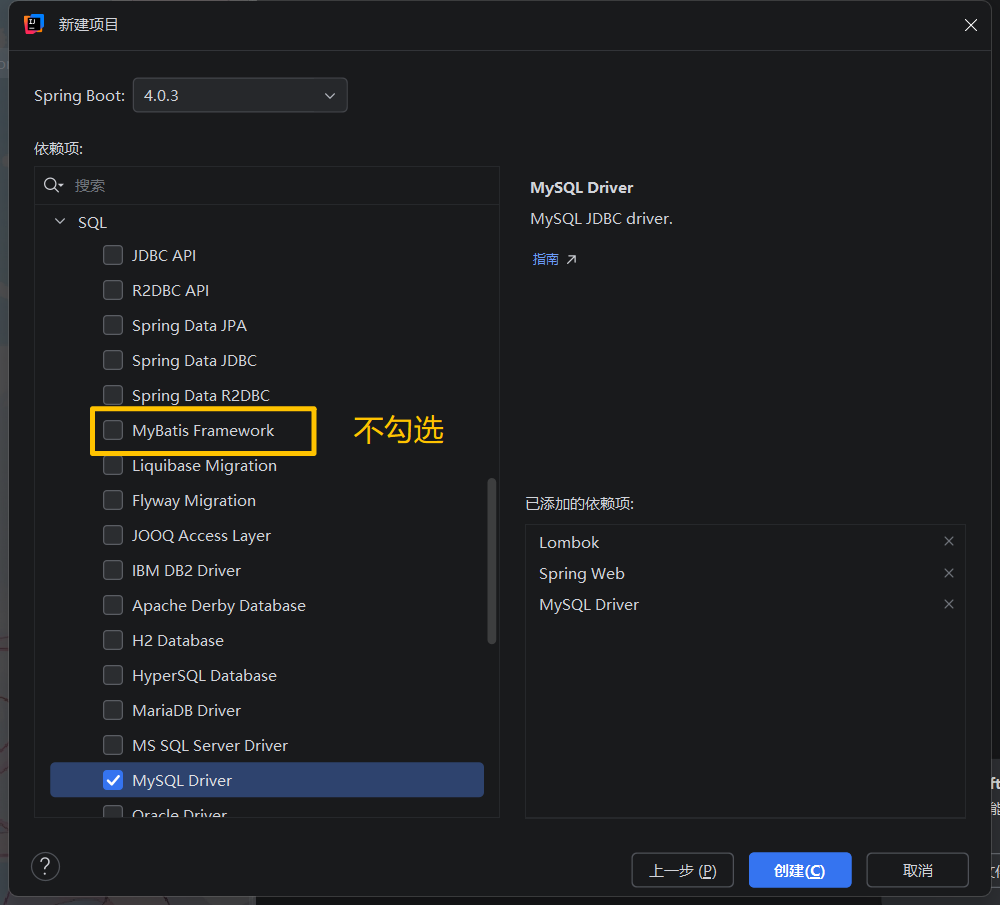Open the Spring Boot version dropdown

pos(240,96)
